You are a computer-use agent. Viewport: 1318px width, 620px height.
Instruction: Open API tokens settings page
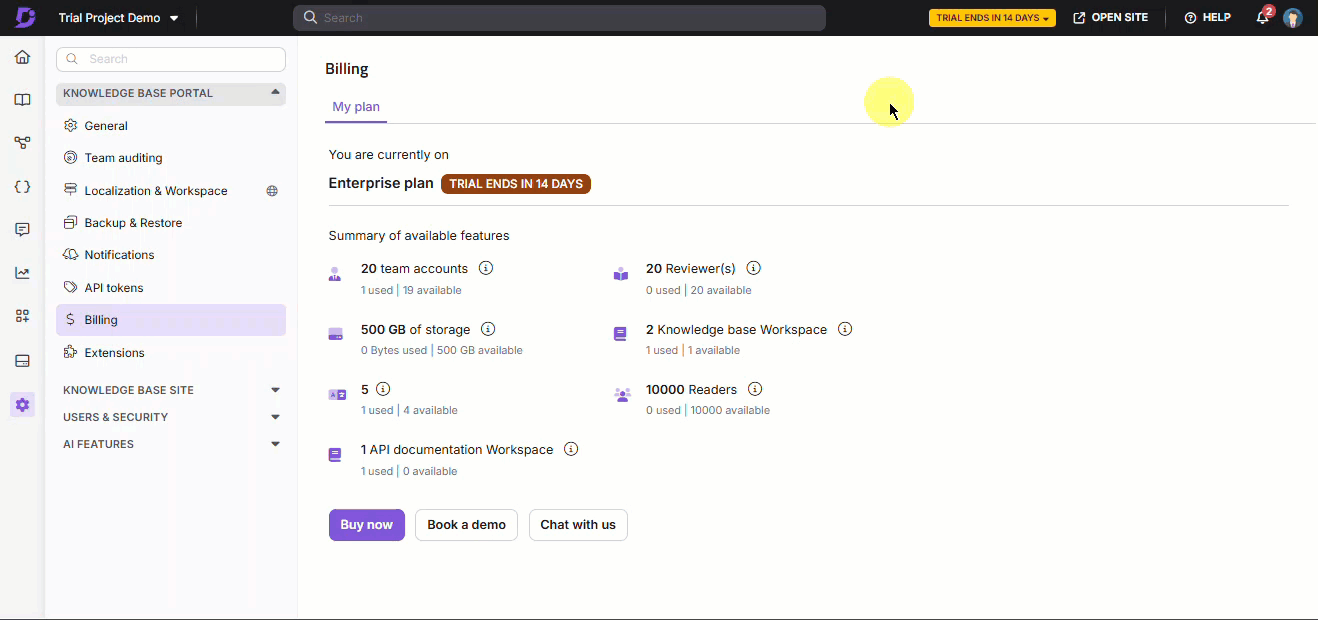(x=113, y=288)
